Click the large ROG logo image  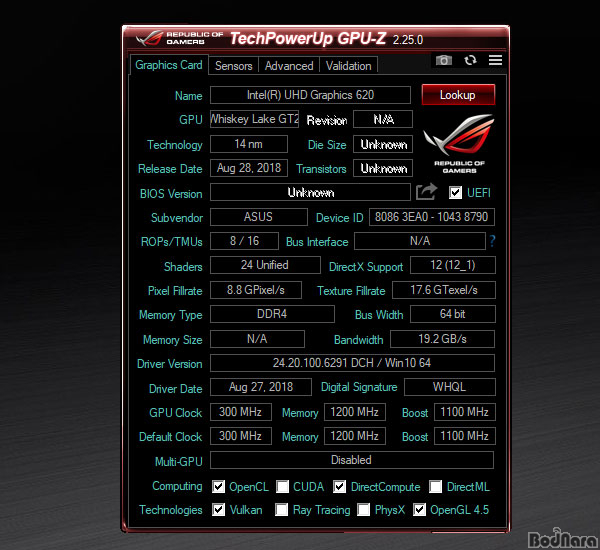point(459,143)
